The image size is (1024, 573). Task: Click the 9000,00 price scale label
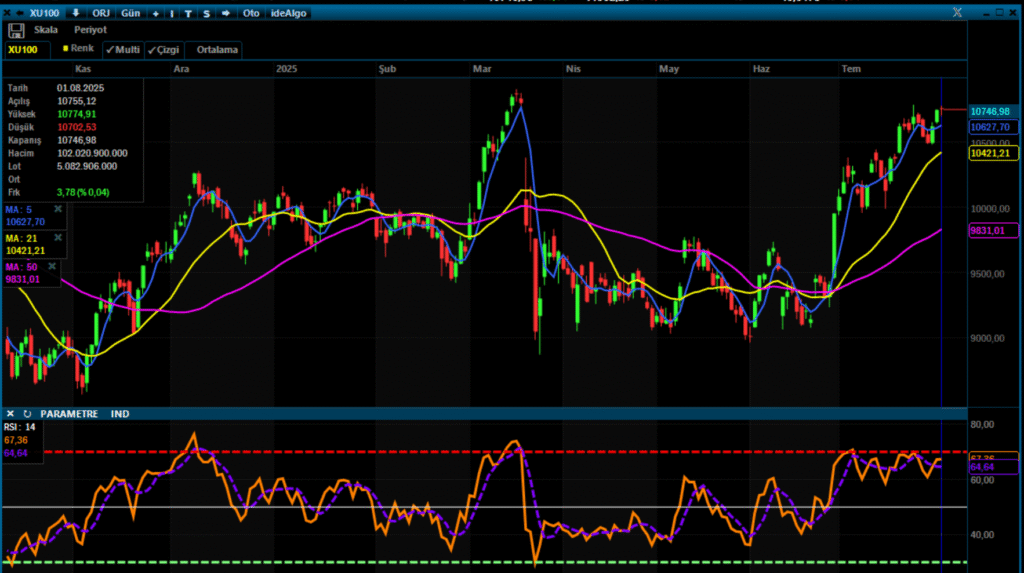coord(987,338)
